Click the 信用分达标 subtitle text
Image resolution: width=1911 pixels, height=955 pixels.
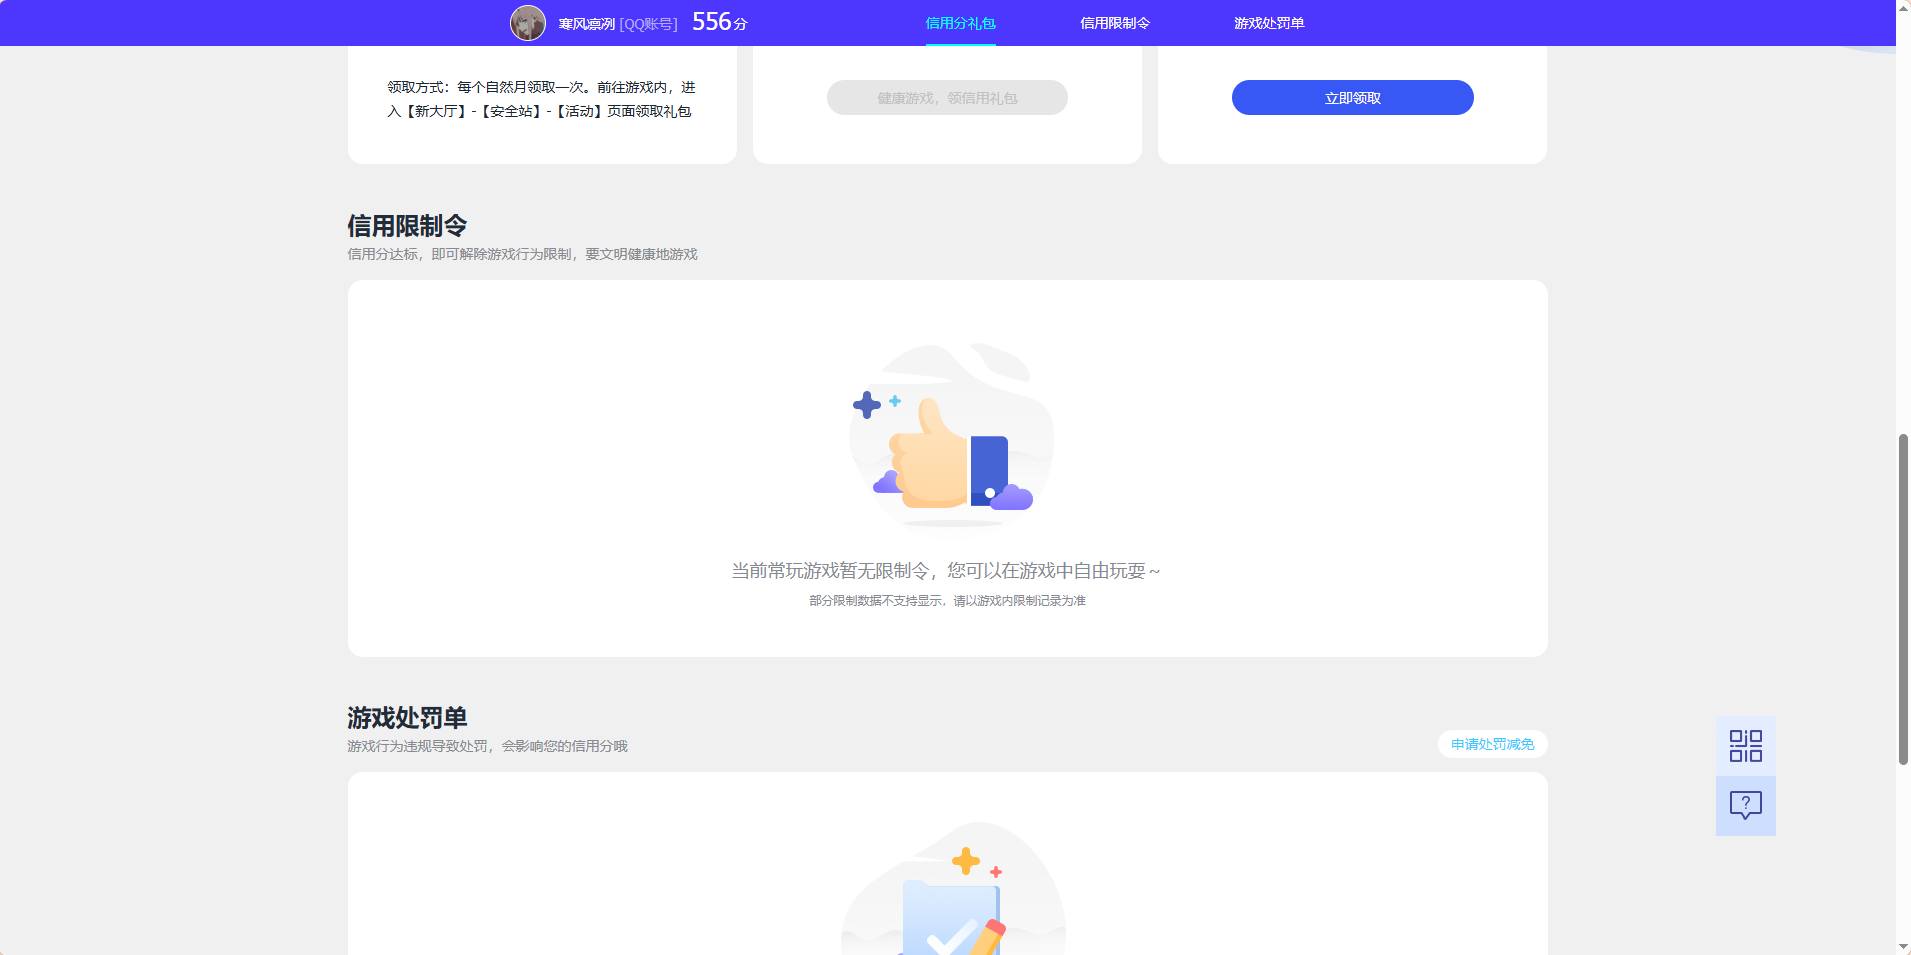[522, 254]
